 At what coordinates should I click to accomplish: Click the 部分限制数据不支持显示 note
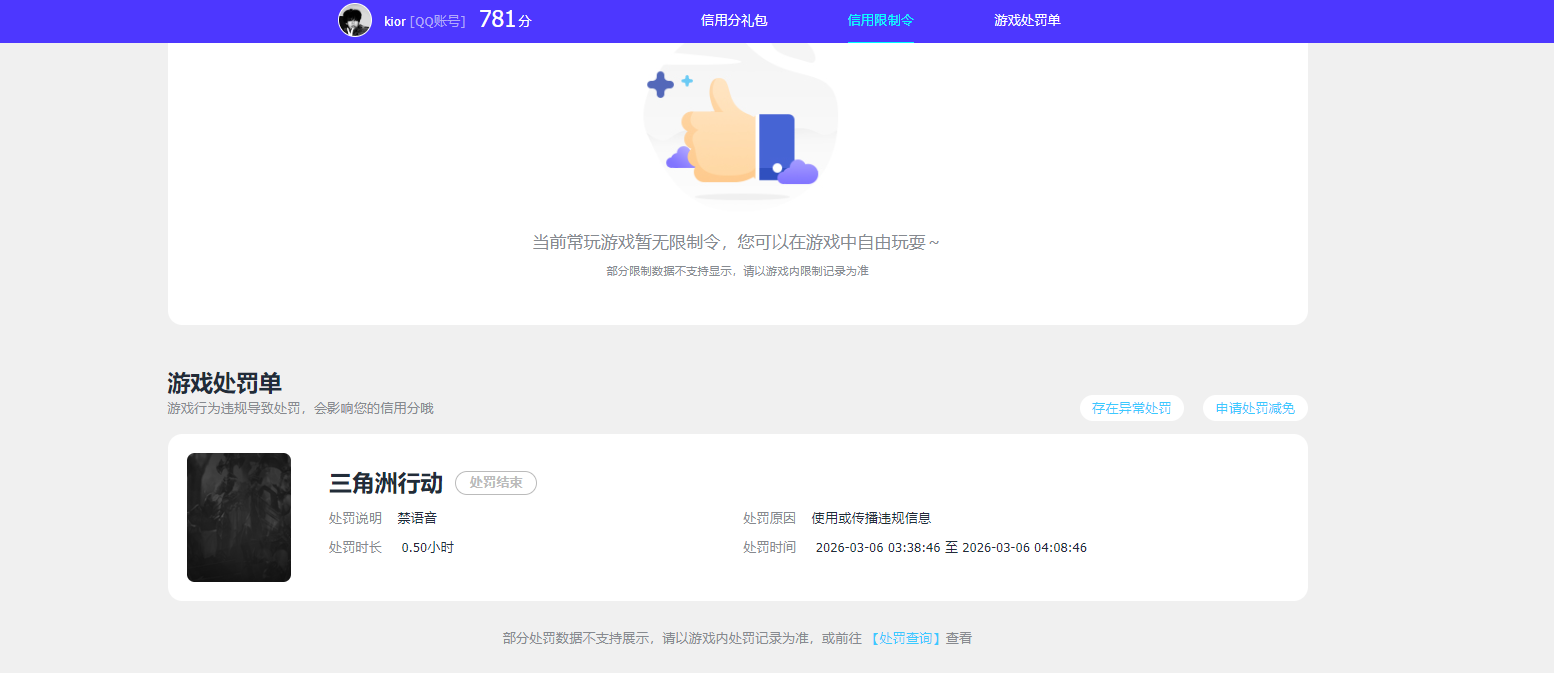(737, 271)
